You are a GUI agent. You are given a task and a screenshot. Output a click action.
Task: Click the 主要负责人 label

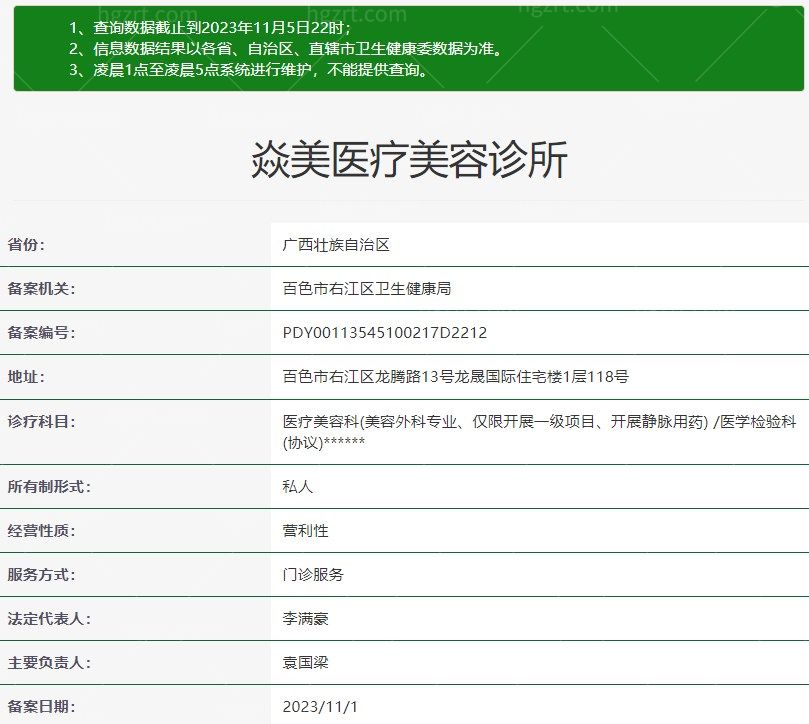click(x=50, y=662)
